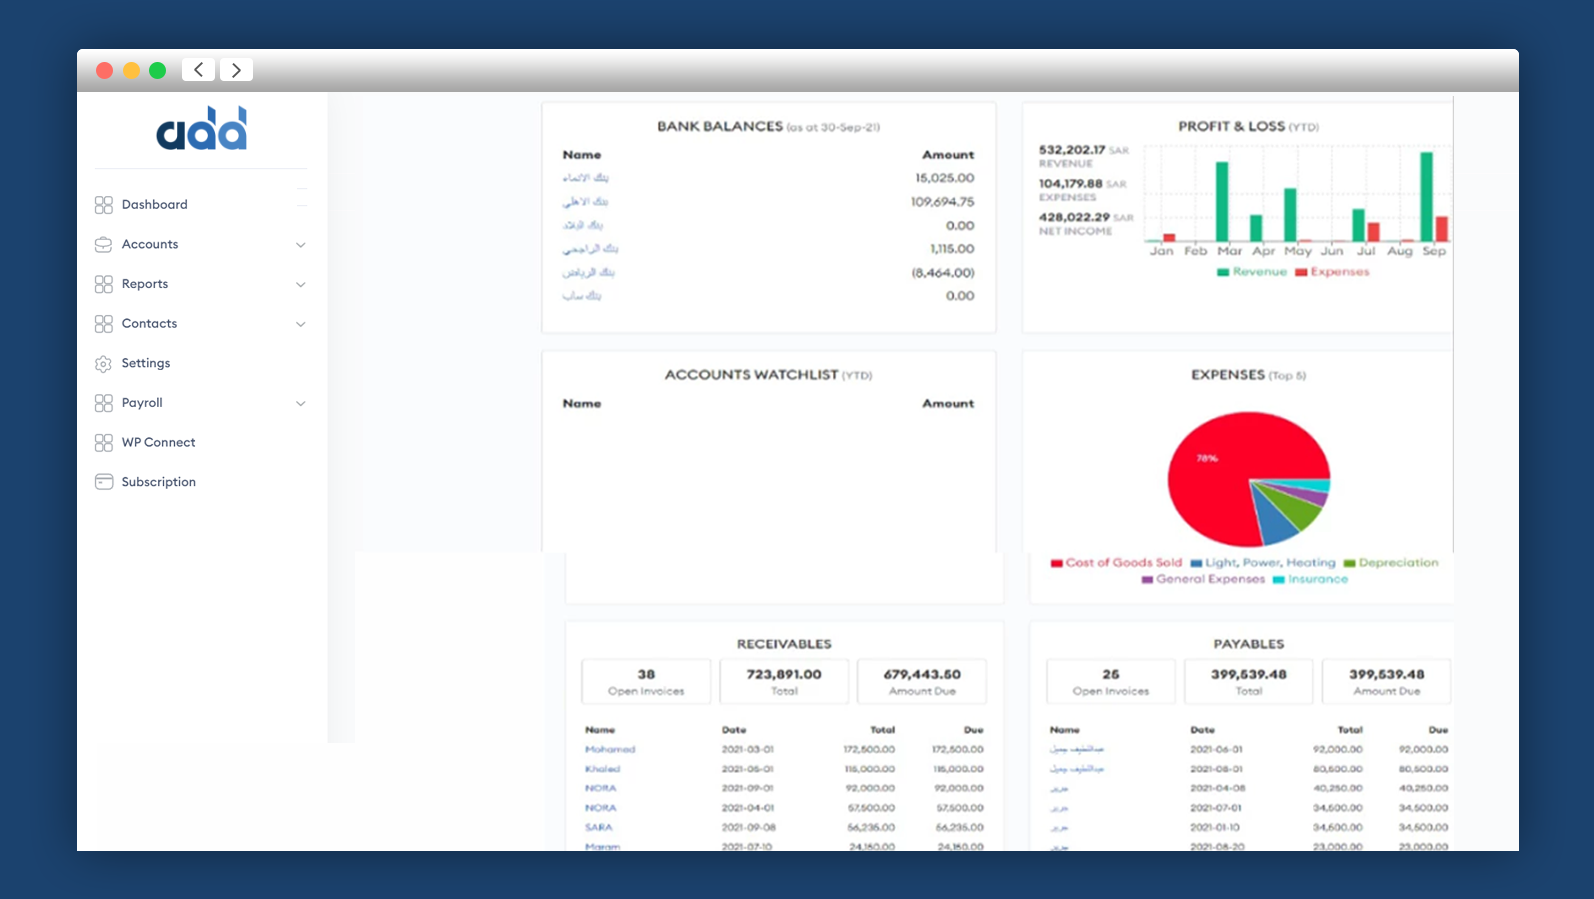
Task: Open the SARA receivable link
Action: coord(598,827)
